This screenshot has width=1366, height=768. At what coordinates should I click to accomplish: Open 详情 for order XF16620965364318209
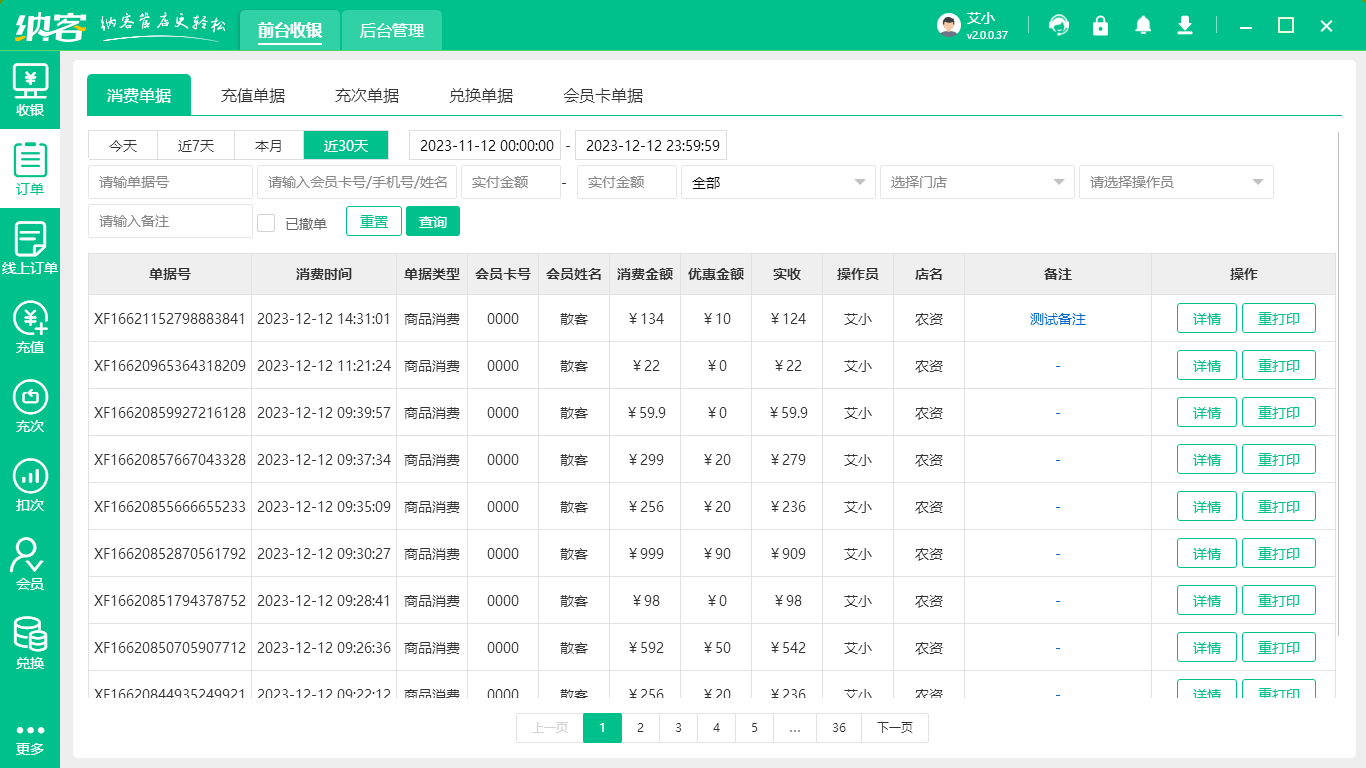pos(1207,365)
